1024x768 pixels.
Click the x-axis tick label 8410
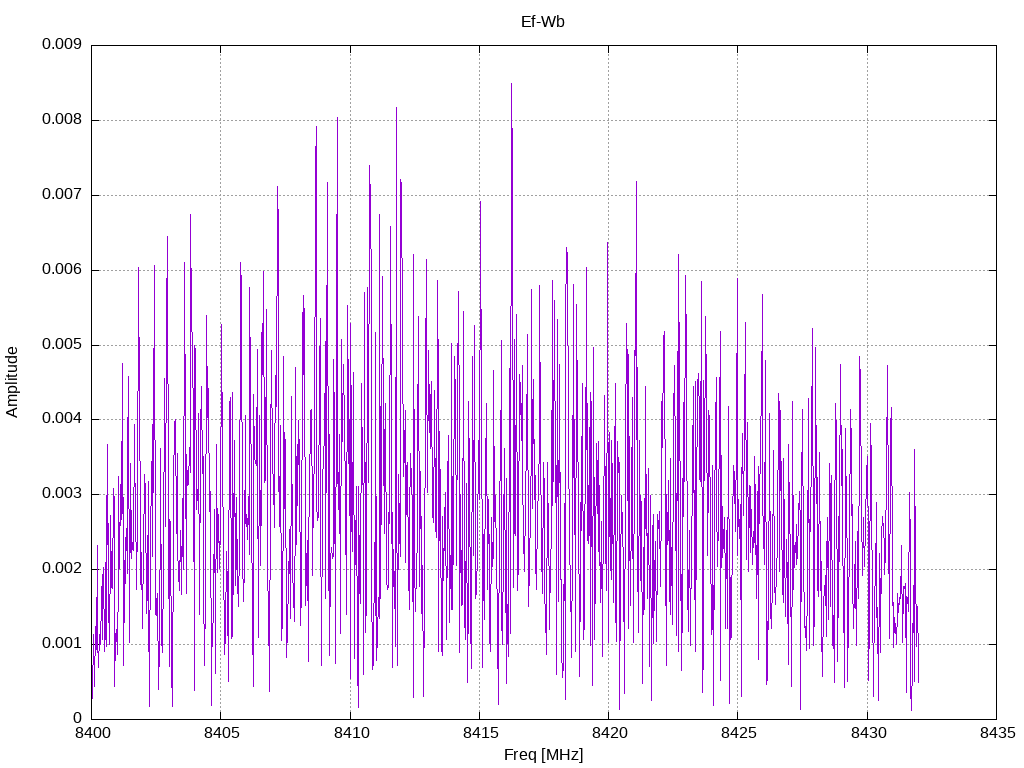pyautogui.click(x=351, y=733)
